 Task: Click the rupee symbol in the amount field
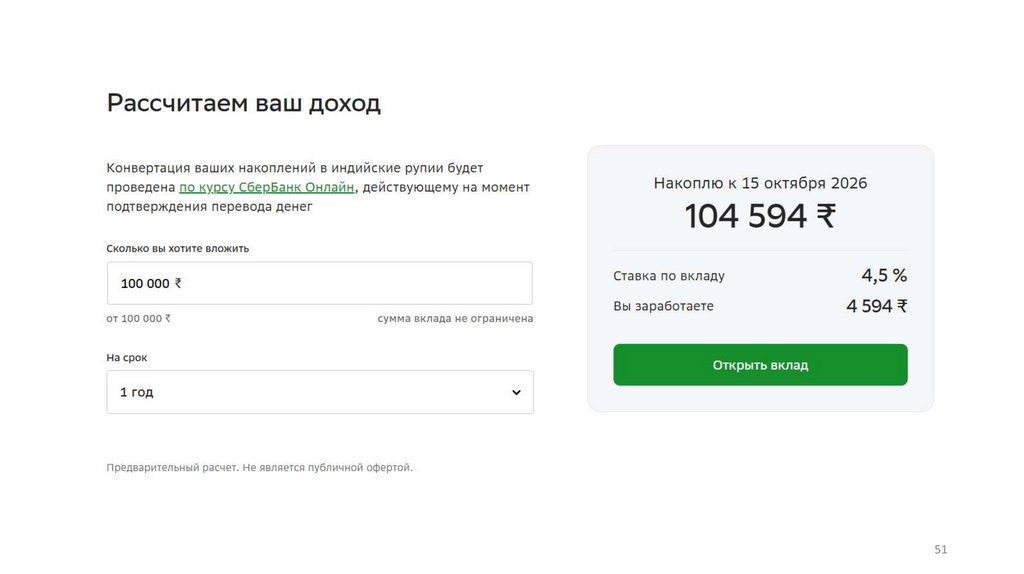[x=178, y=283]
